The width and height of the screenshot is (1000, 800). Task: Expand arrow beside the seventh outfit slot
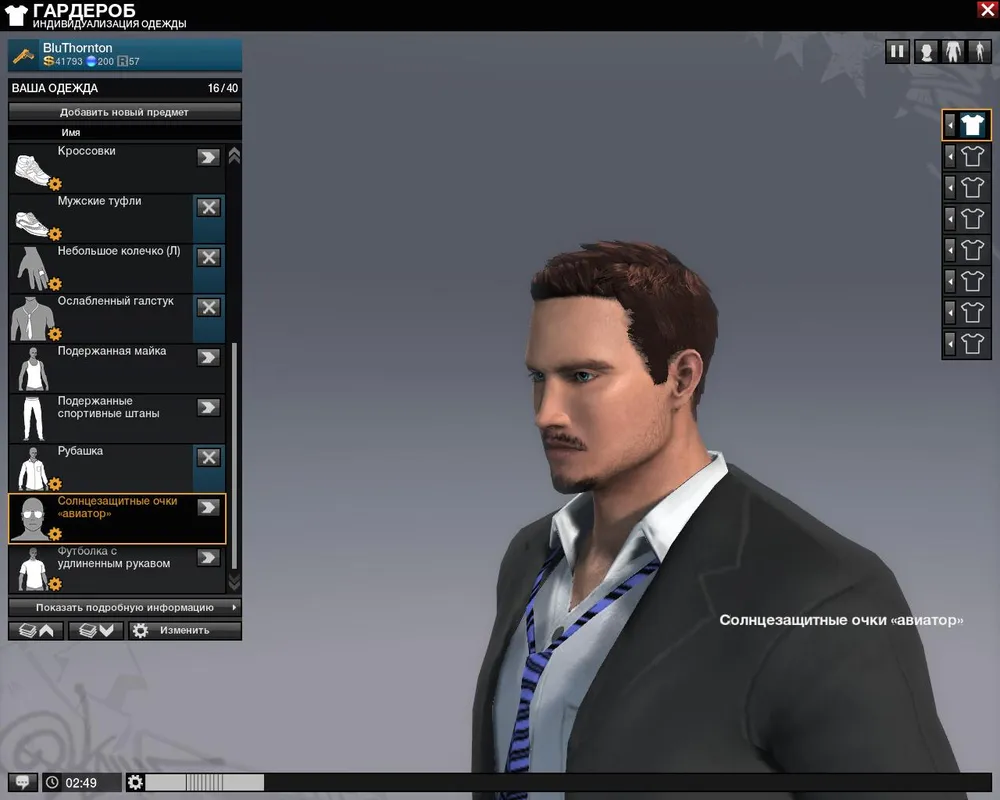(x=950, y=313)
